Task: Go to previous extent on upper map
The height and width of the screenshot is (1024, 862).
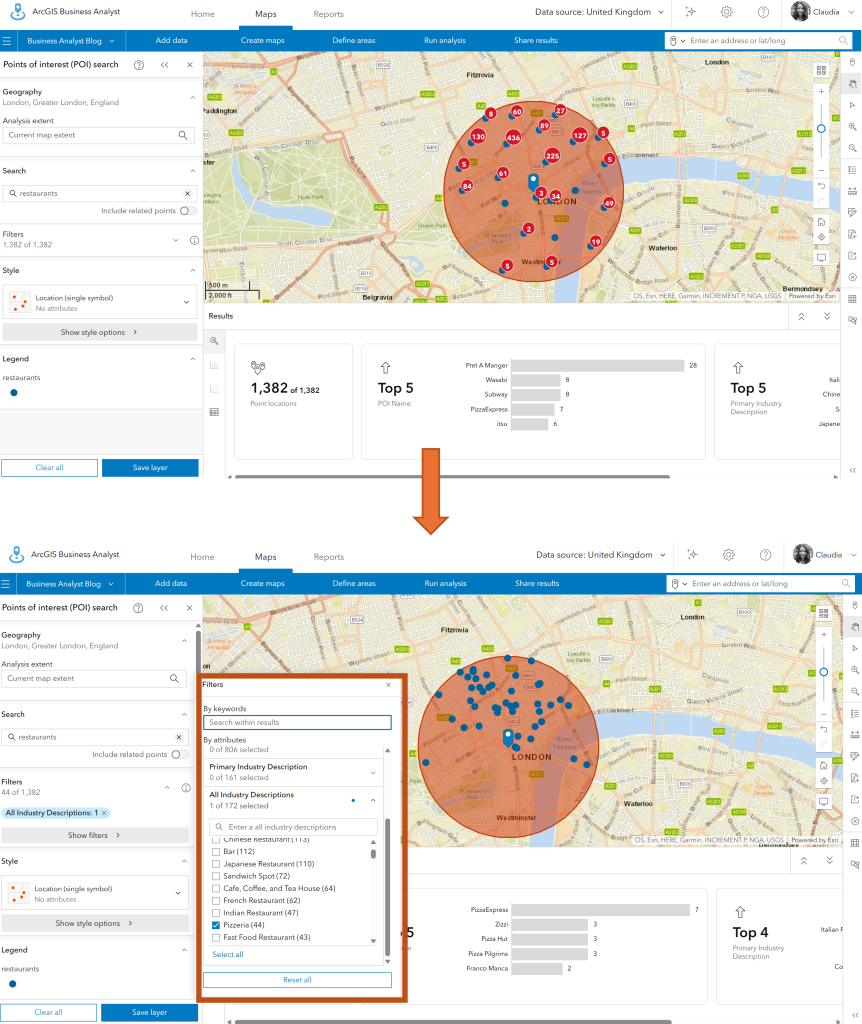Action: pos(822,186)
